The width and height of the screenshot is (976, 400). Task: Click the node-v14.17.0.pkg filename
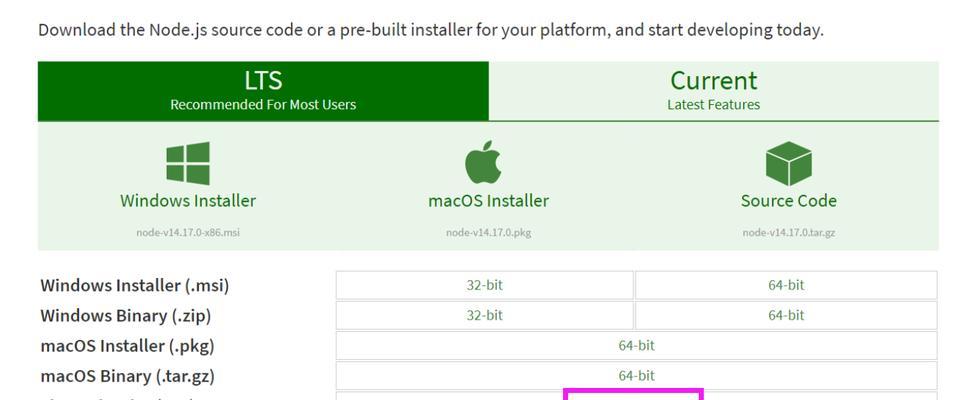coord(489,233)
